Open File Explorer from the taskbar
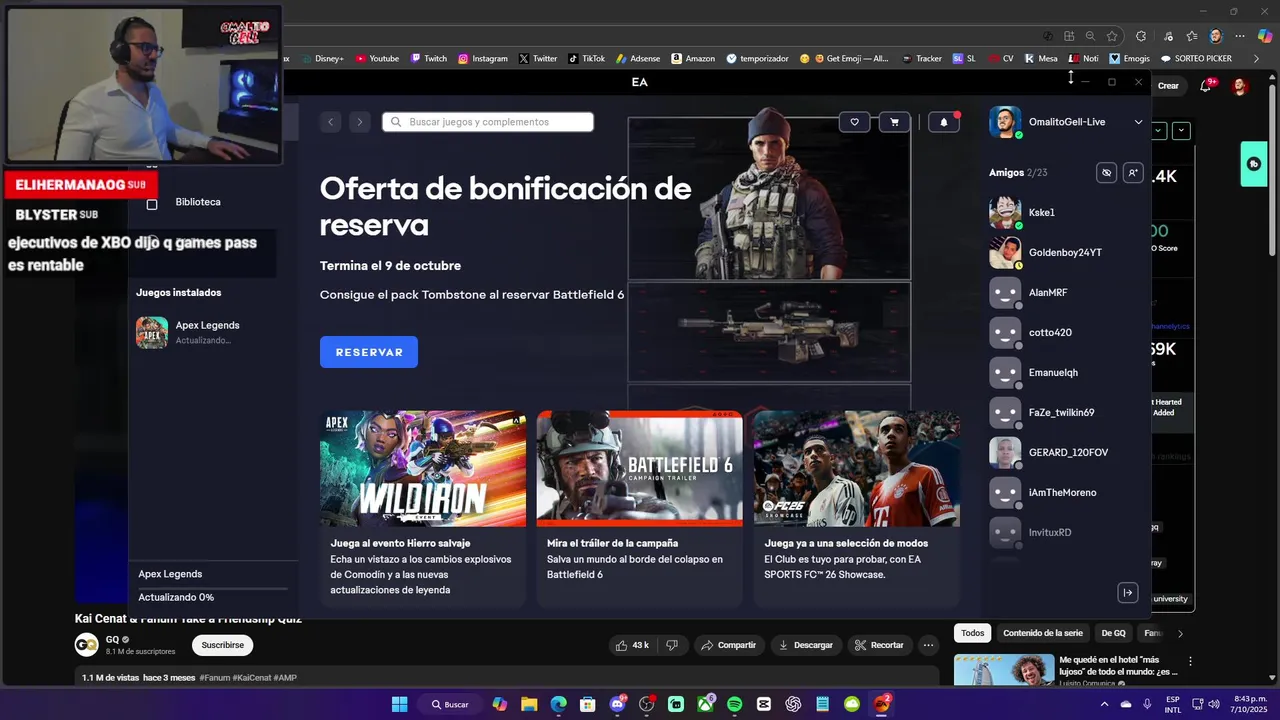The width and height of the screenshot is (1280, 720). tap(529, 704)
